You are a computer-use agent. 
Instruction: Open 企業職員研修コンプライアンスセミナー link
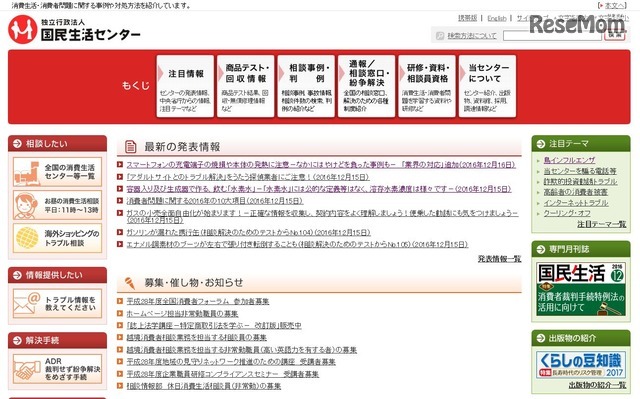223,374
